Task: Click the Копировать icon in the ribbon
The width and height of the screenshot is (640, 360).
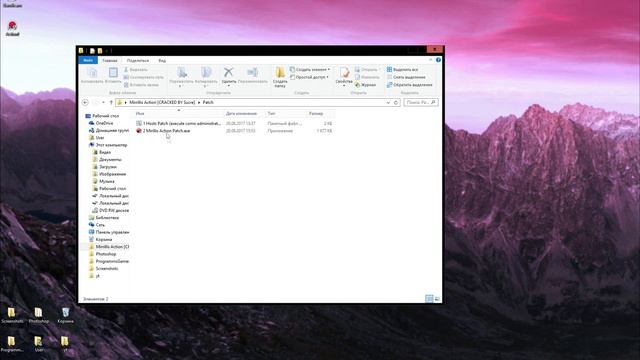Action: tap(92, 73)
